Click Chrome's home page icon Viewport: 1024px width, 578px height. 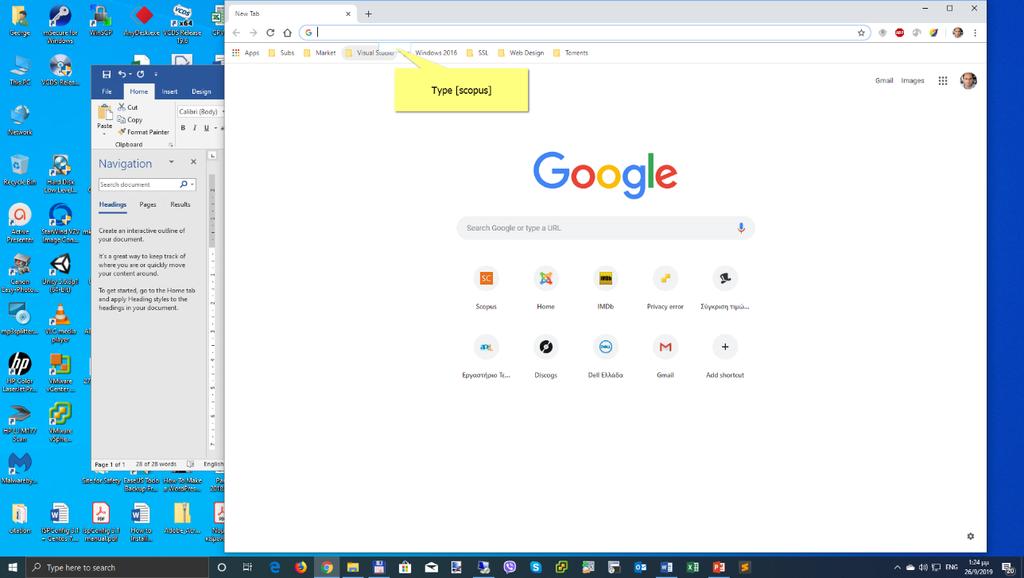[x=287, y=33]
